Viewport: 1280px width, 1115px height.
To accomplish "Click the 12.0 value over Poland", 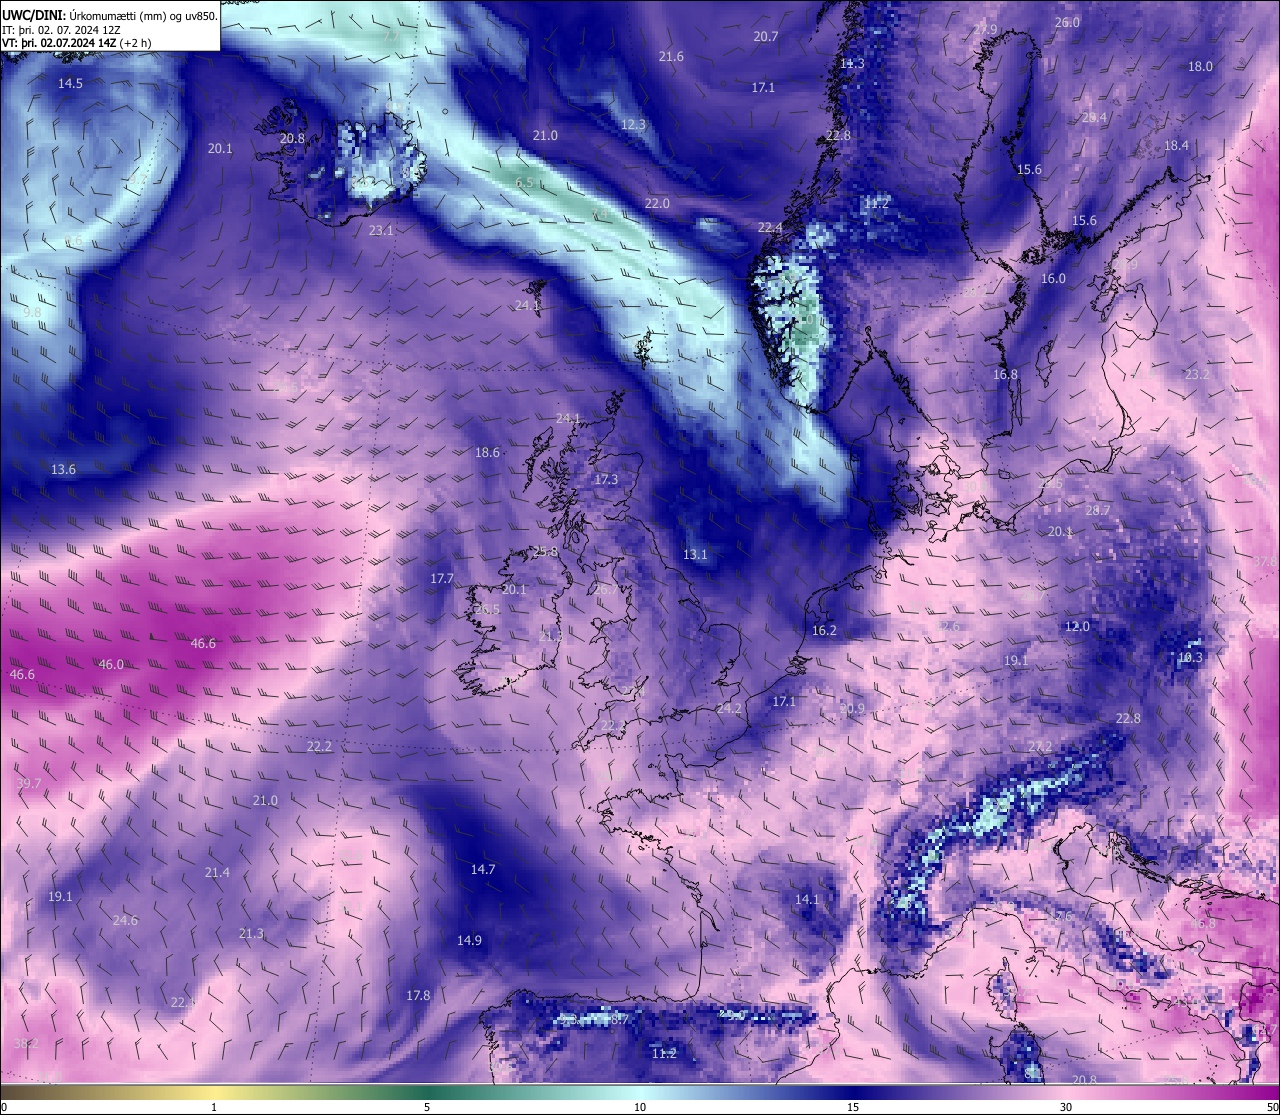I will 1077,627.
